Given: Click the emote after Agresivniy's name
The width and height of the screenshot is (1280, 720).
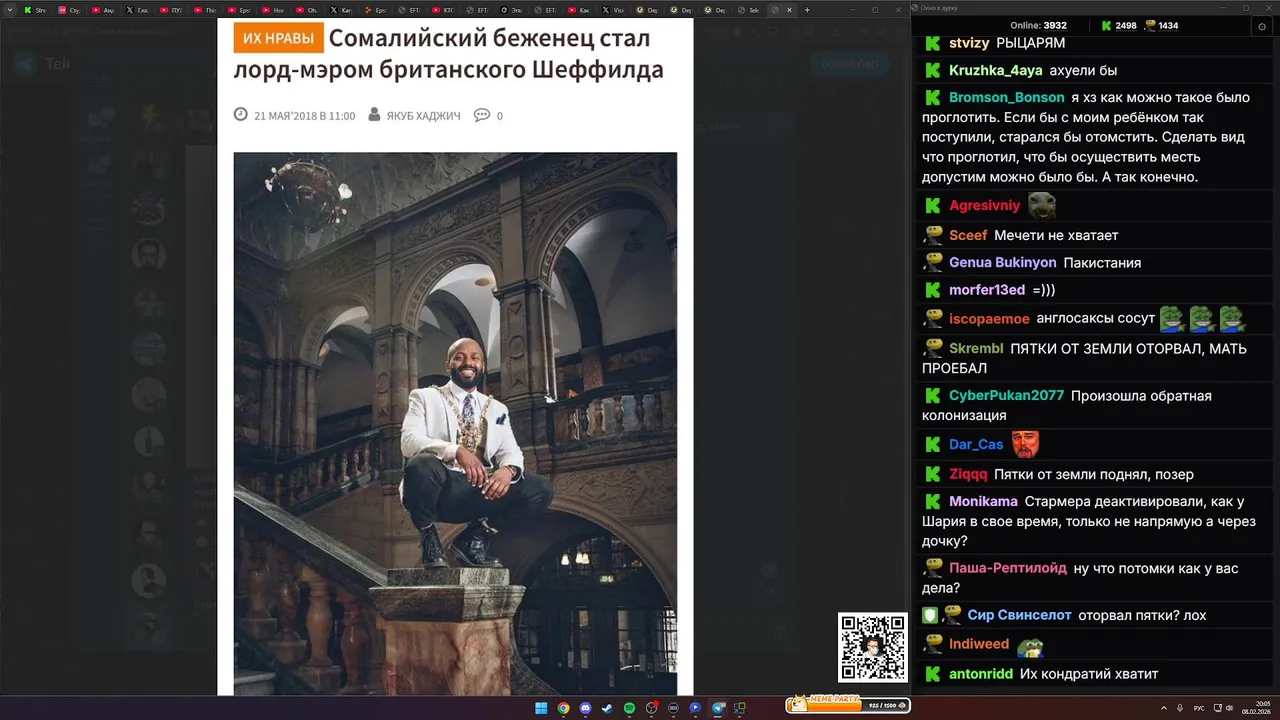Looking at the screenshot, I should tap(1042, 205).
